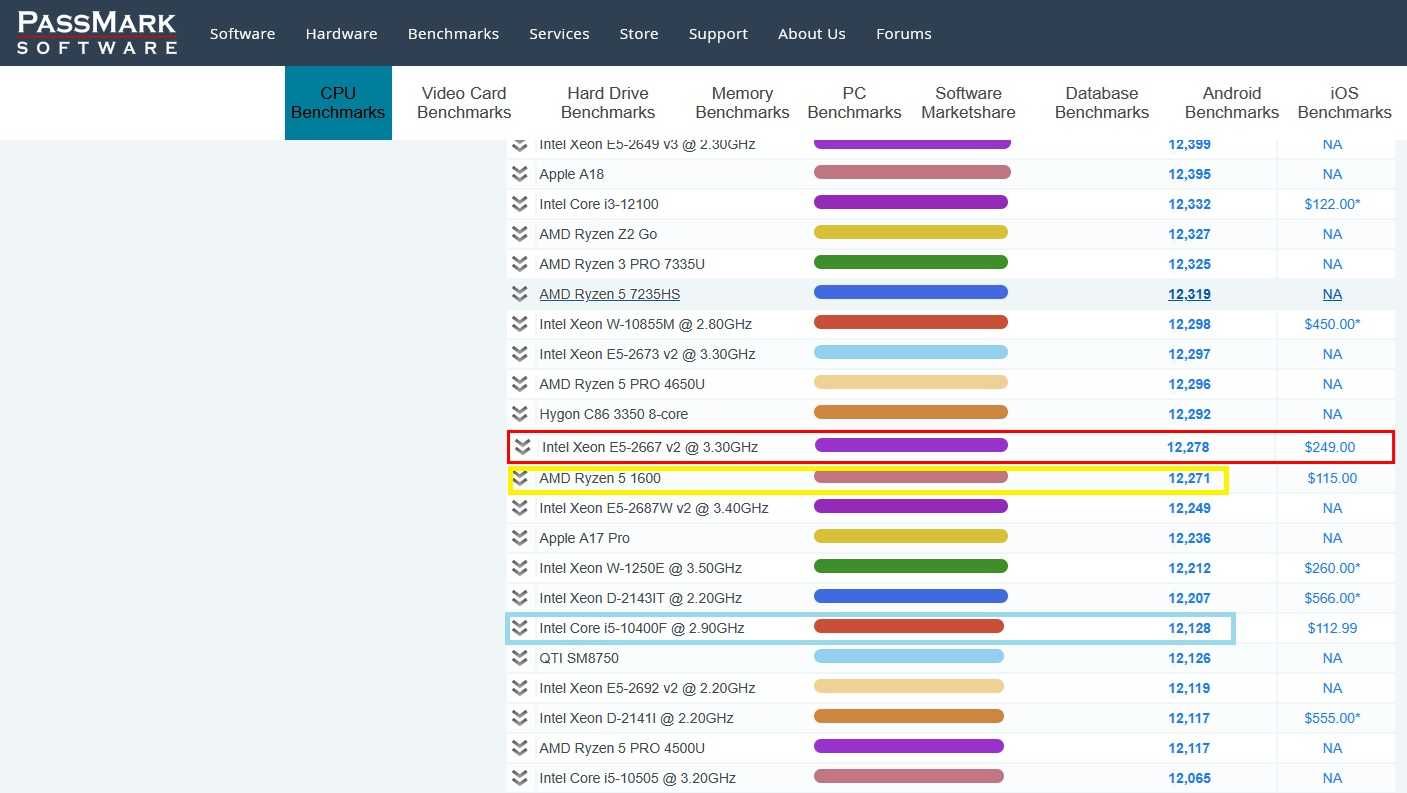
Task: Click the $260.00* price for Xeon W-1250E
Action: pyautogui.click(x=1332, y=568)
